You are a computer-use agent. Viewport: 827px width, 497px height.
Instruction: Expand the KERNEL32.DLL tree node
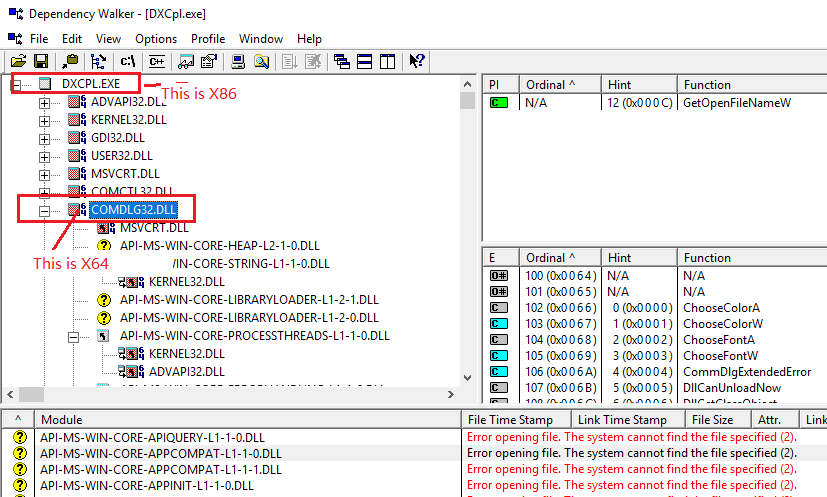[44, 121]
